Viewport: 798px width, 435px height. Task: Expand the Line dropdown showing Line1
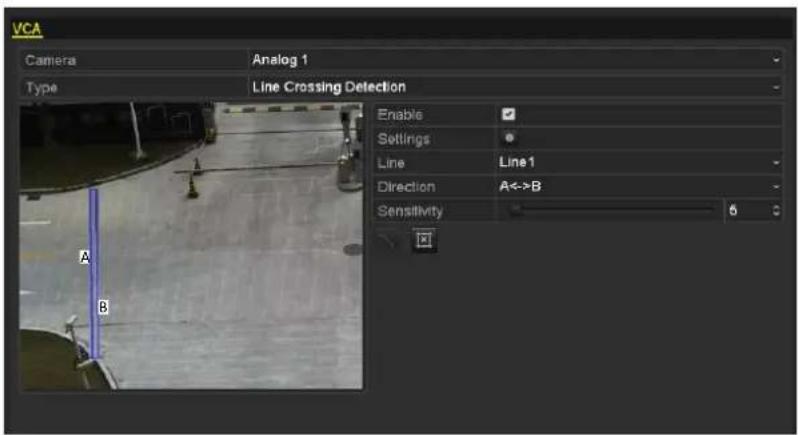click(x=639, y=163)
